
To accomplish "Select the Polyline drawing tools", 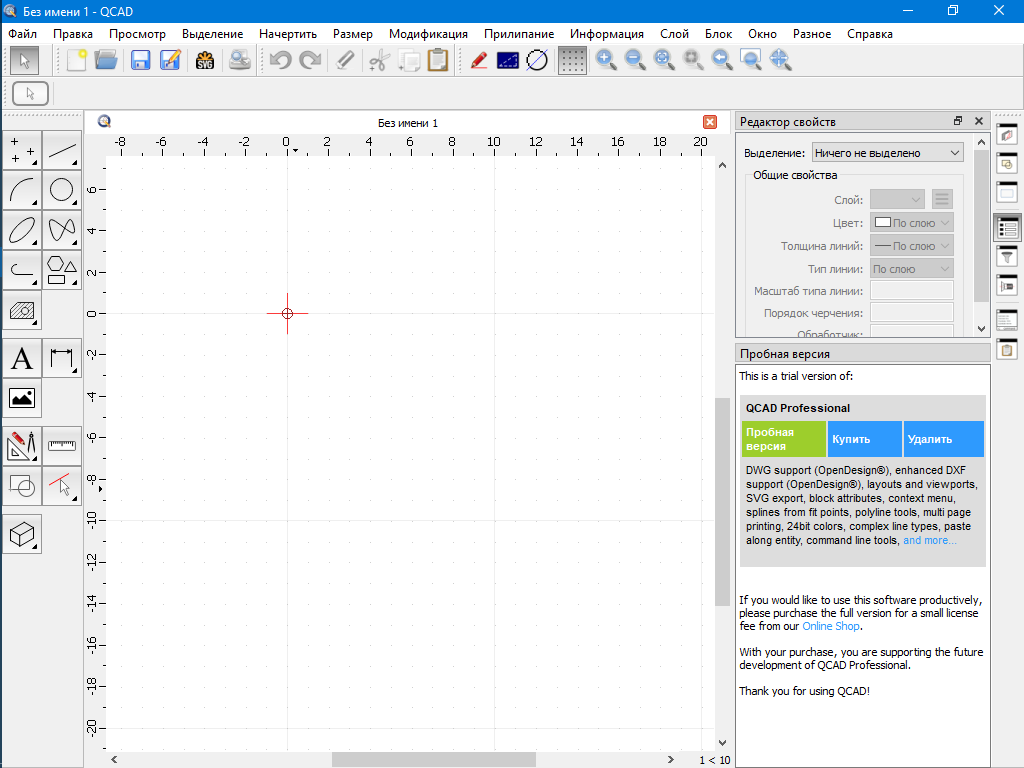I will click(x=22, y=270).
